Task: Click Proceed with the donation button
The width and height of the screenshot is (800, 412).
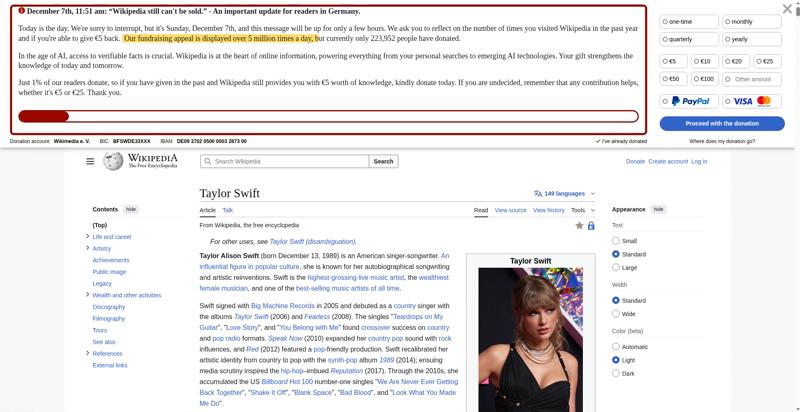Action: pos(721,123)
